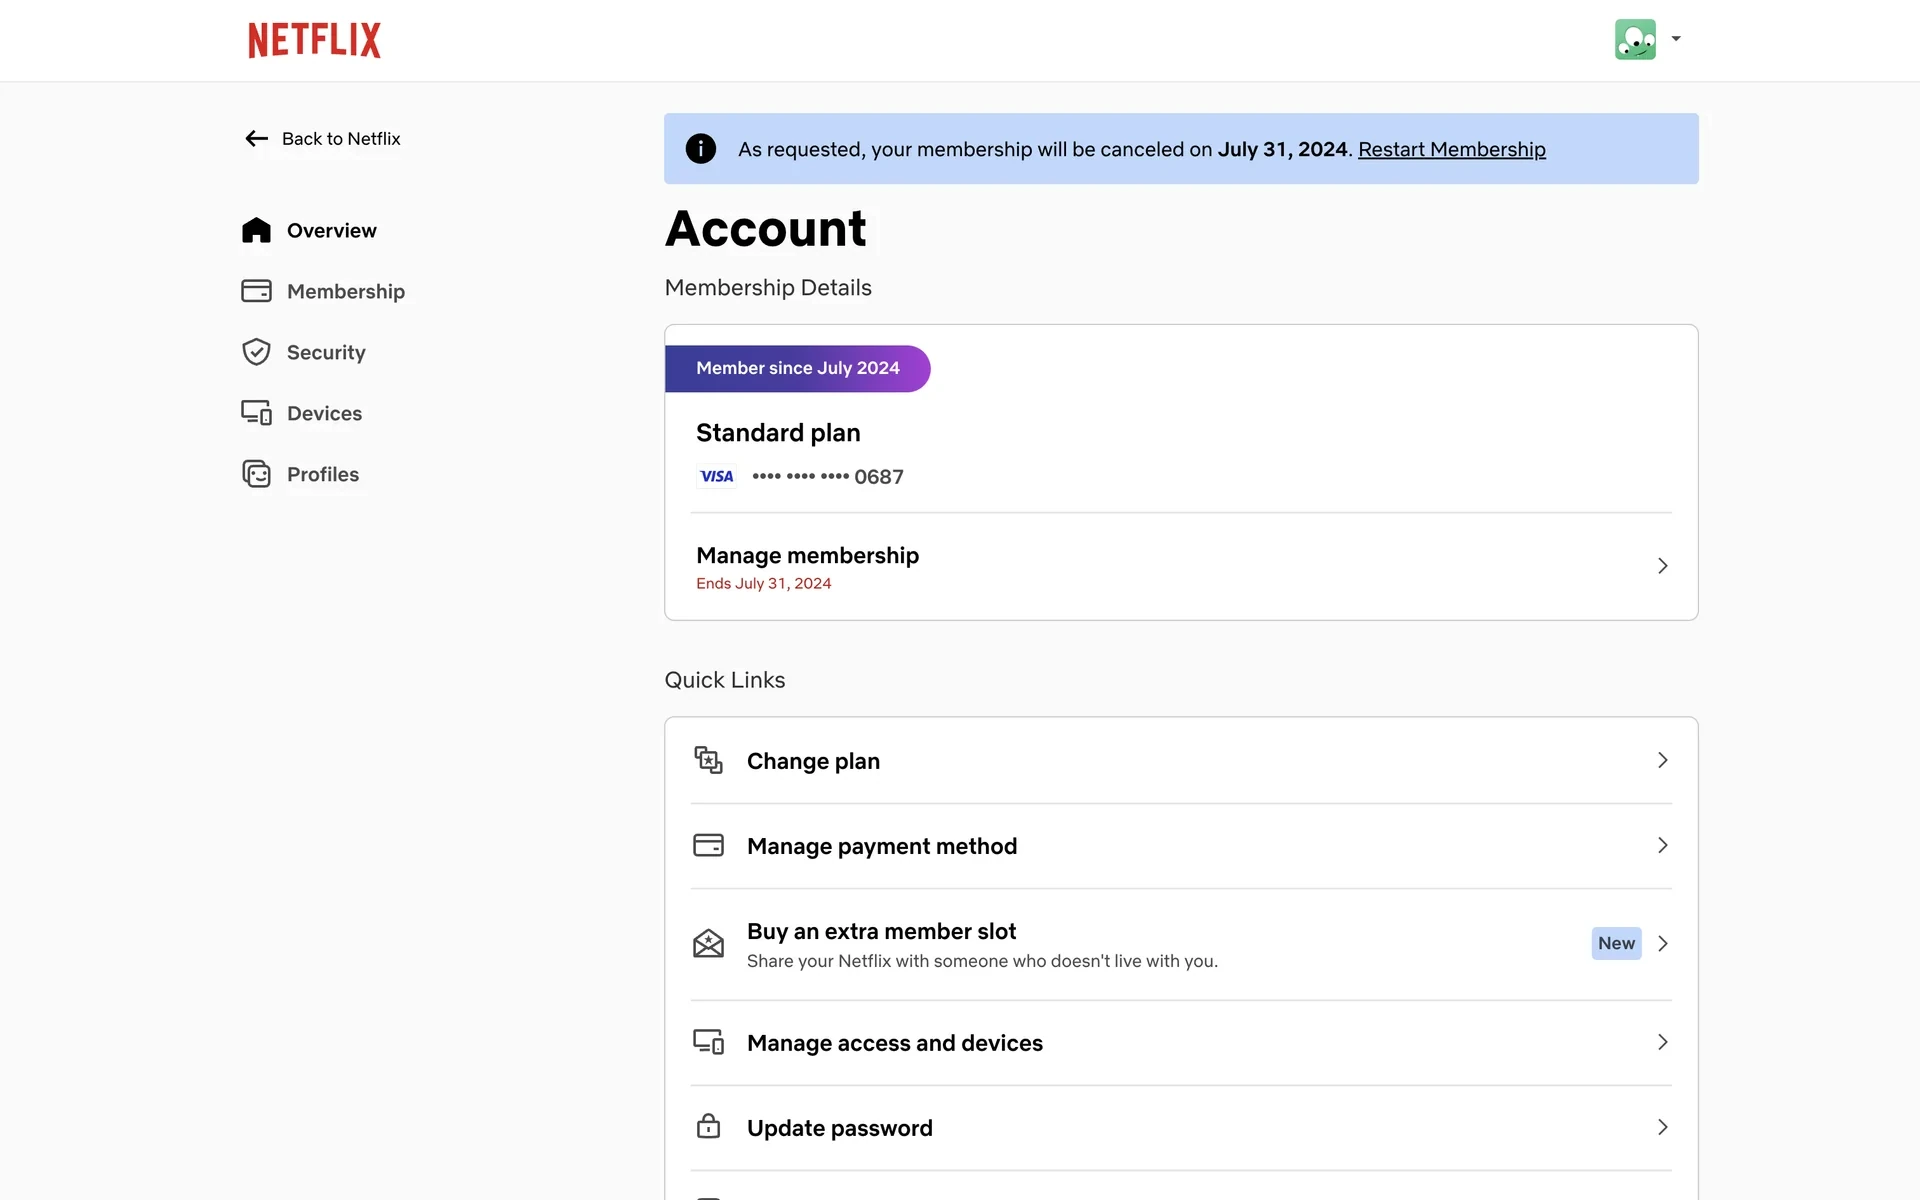Click the info icon in cancellation banner
The height and width of the screenshot is (1200, 1920).
(701, 149)
